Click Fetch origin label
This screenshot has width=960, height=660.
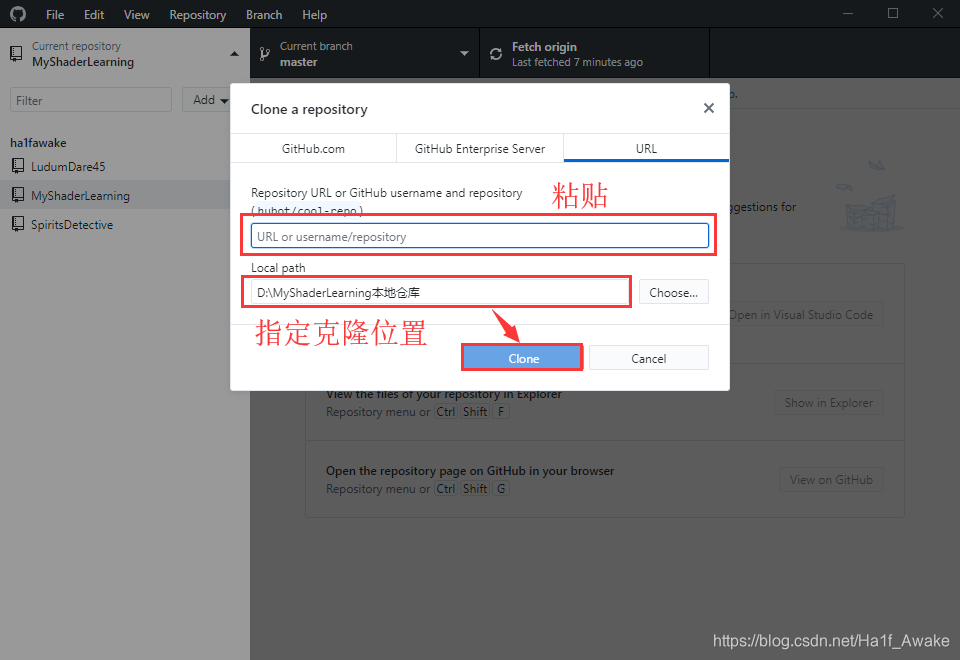tap(544, 47)
